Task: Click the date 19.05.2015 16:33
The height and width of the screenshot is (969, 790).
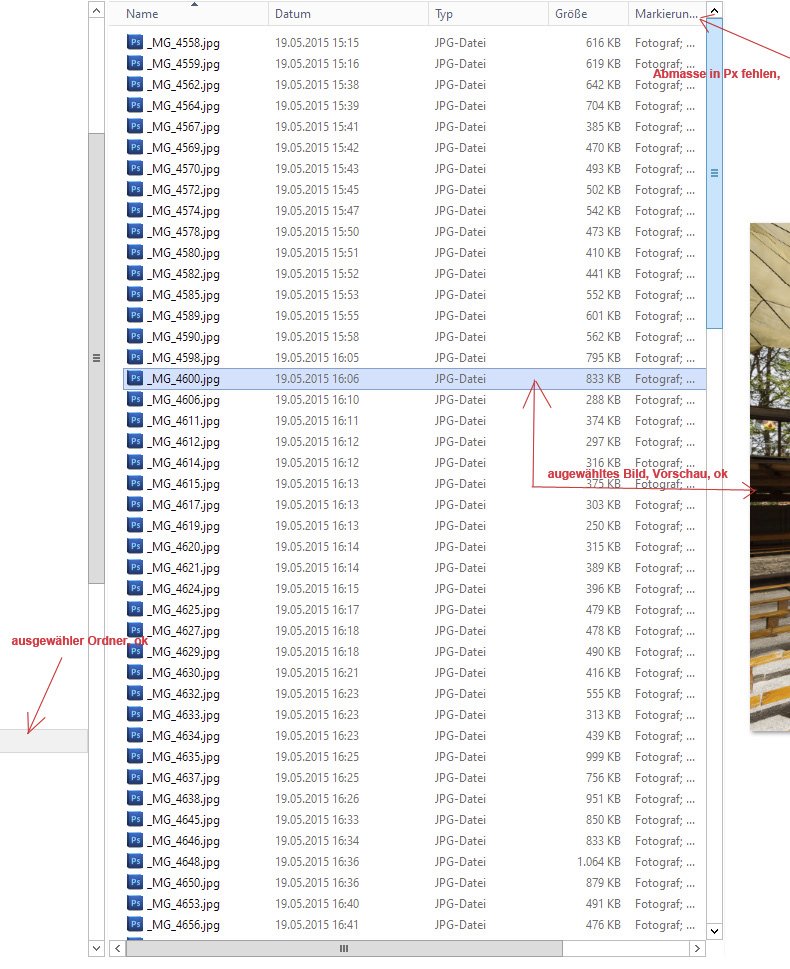Action: coord(317,819)
